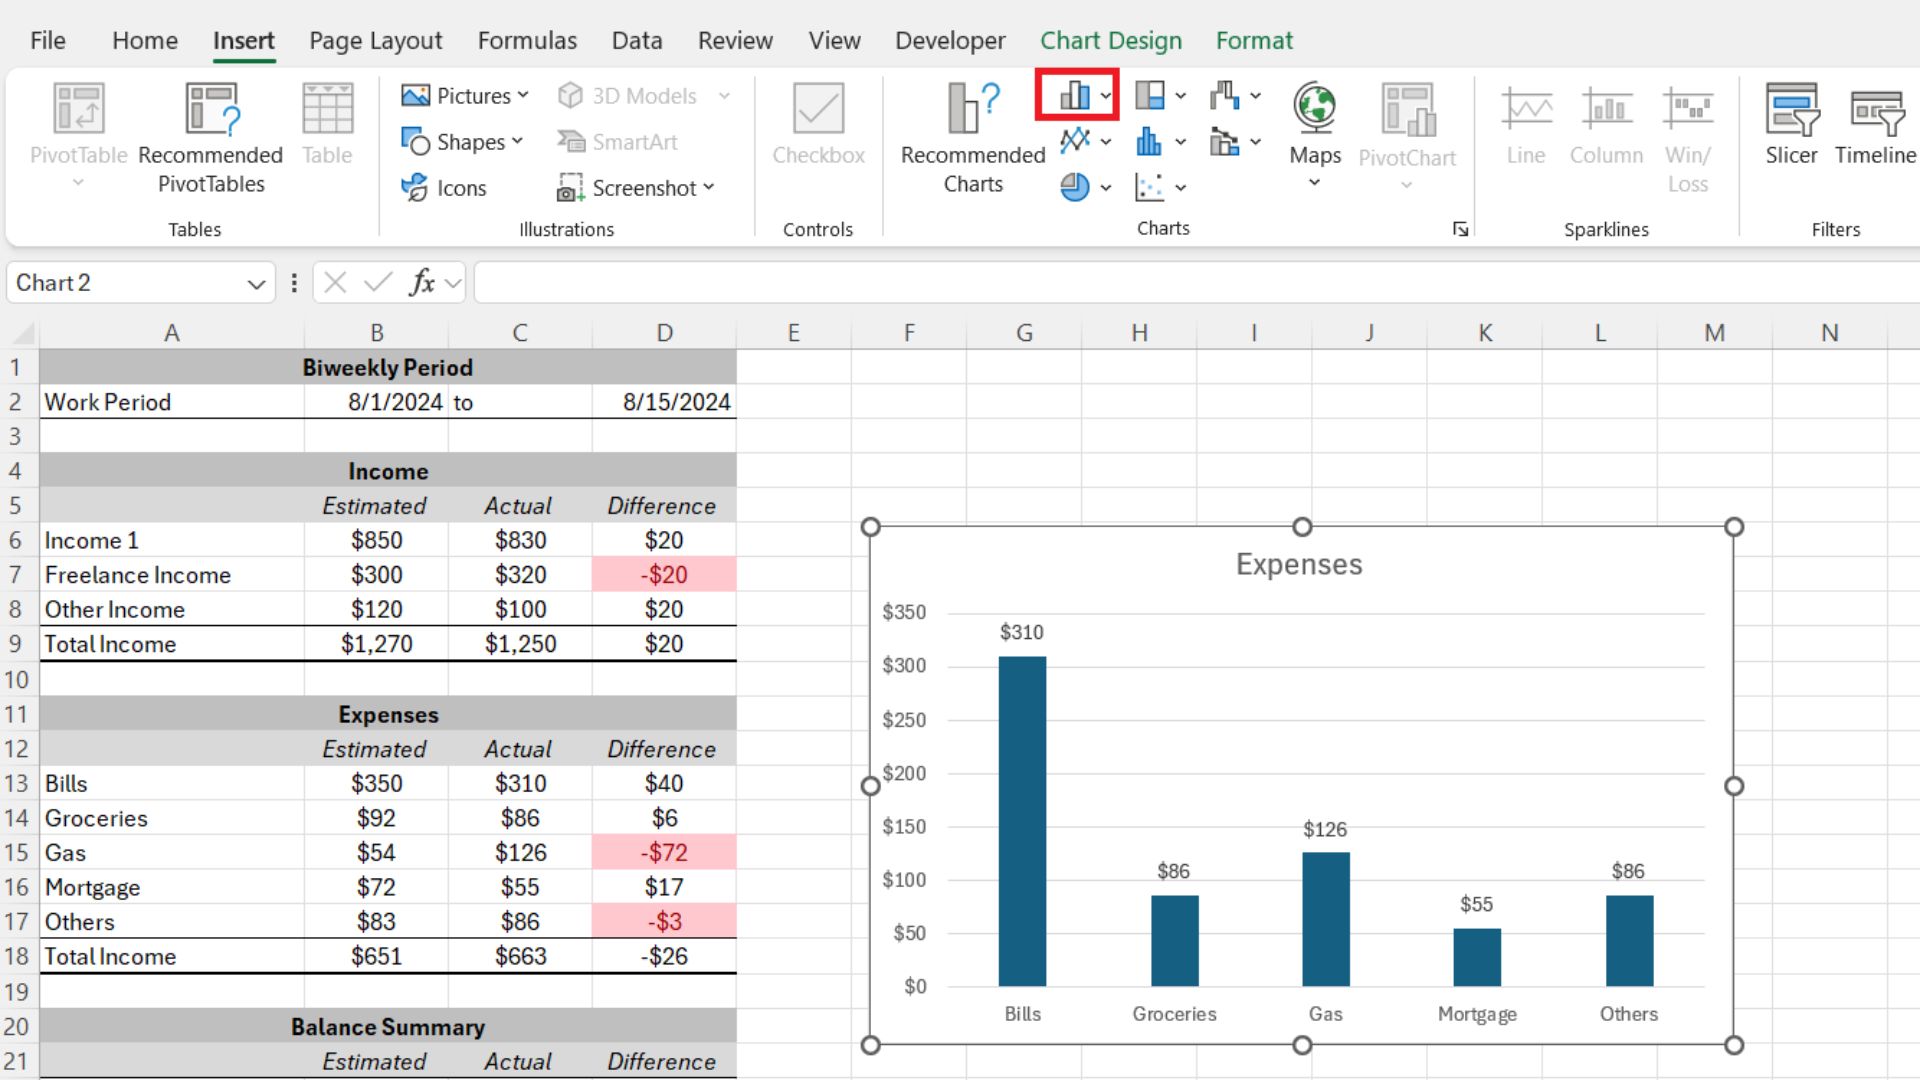This screenshot has height=1080, width=1920.
Task: Expand the Maps dropdown arrow
Action: pyautogui.click(x=1315, y=183)
